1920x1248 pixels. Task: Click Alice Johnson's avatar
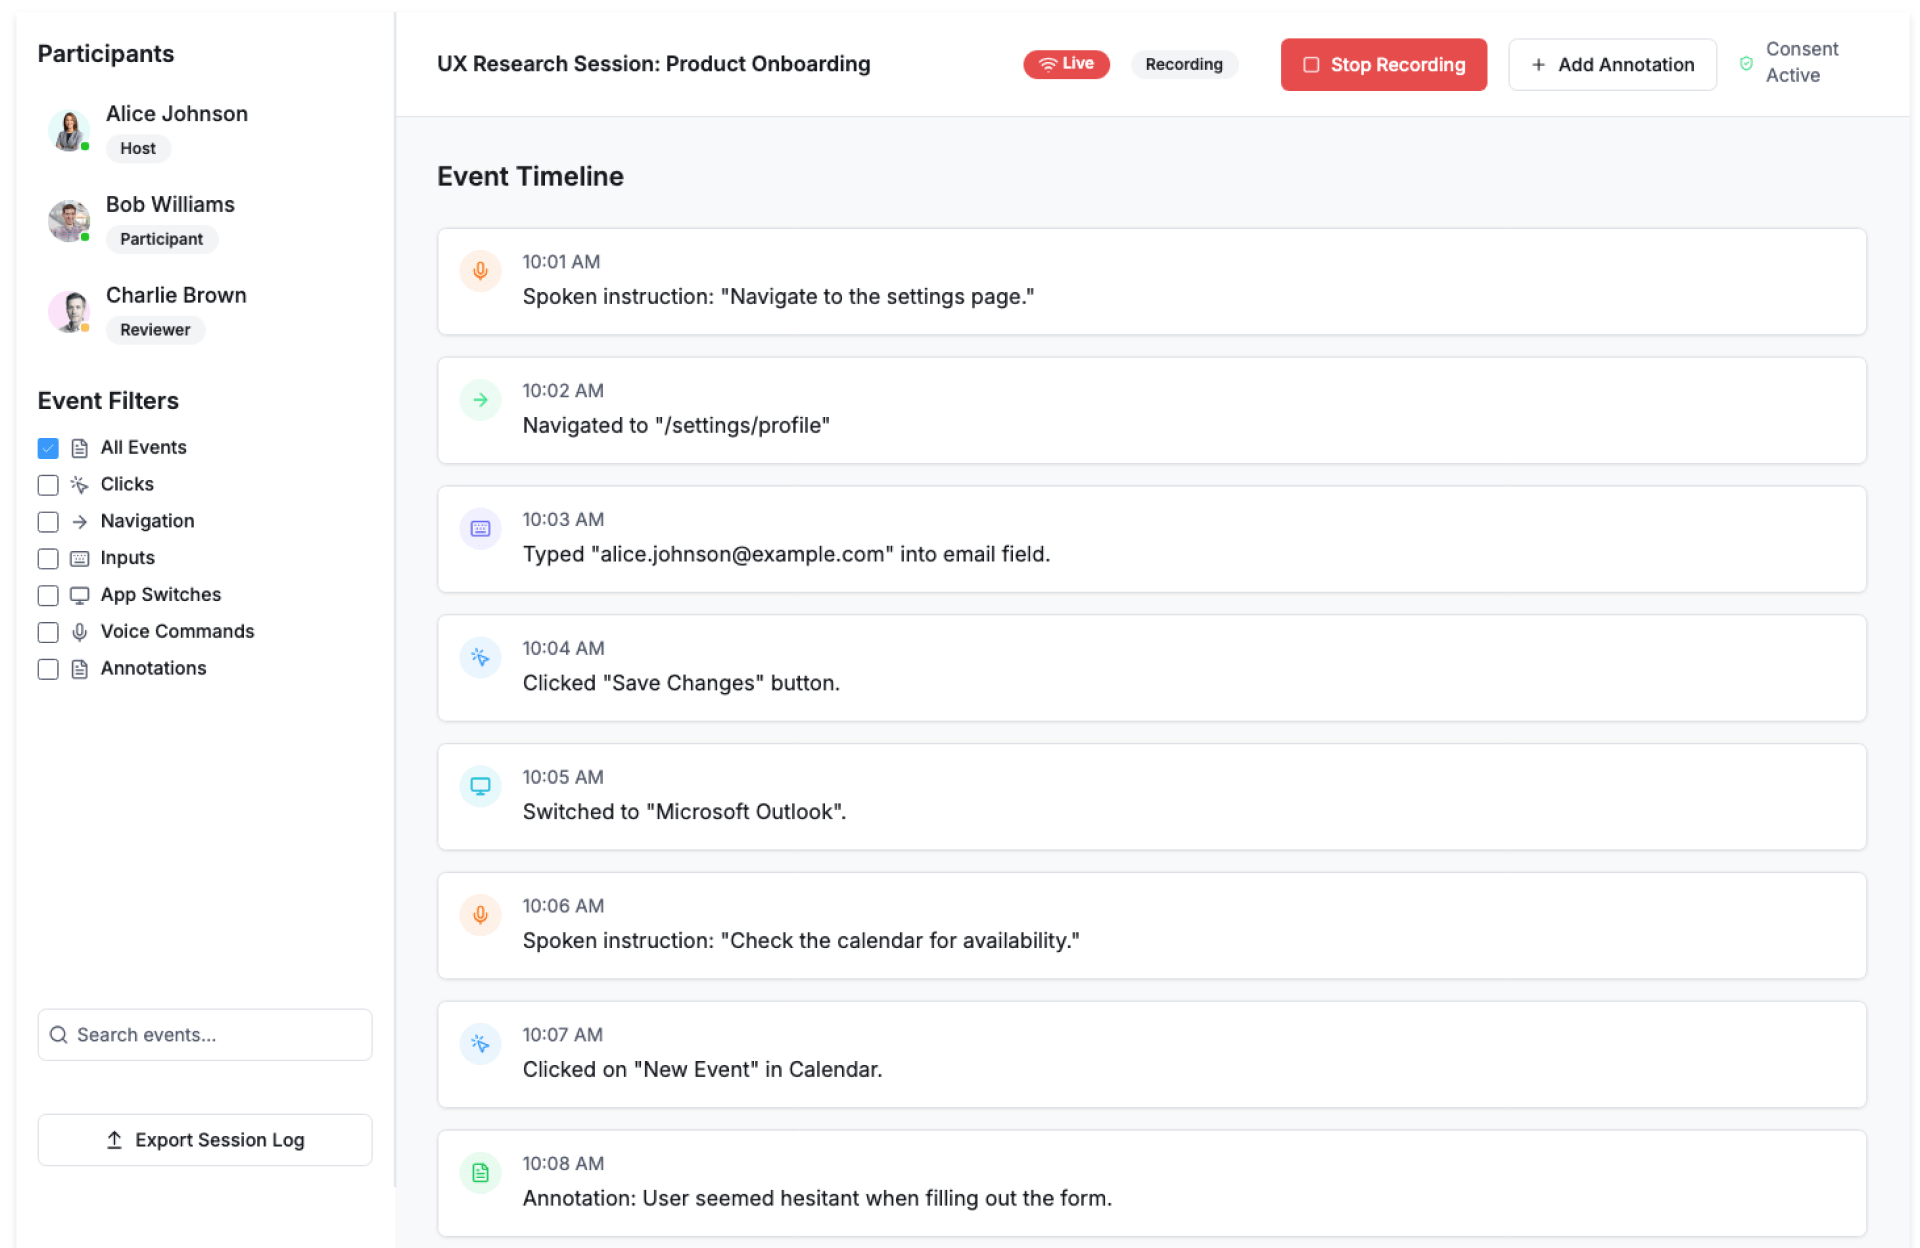[x=69, y=131]
